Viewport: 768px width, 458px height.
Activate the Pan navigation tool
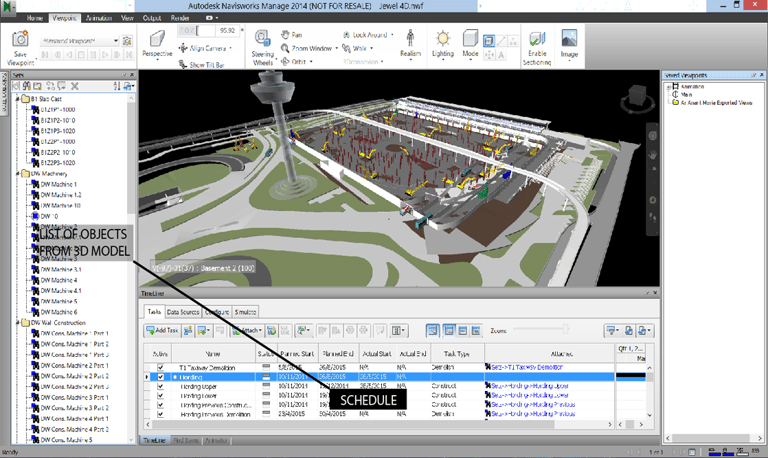[291, 35]
